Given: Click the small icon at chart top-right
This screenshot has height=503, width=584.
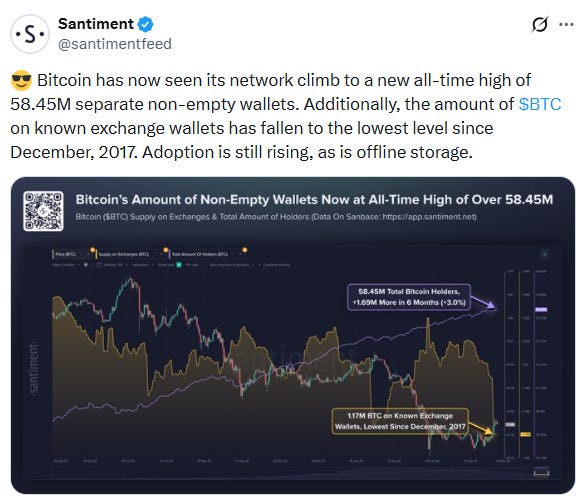Looking at the screenshot, I should point(545,254).
